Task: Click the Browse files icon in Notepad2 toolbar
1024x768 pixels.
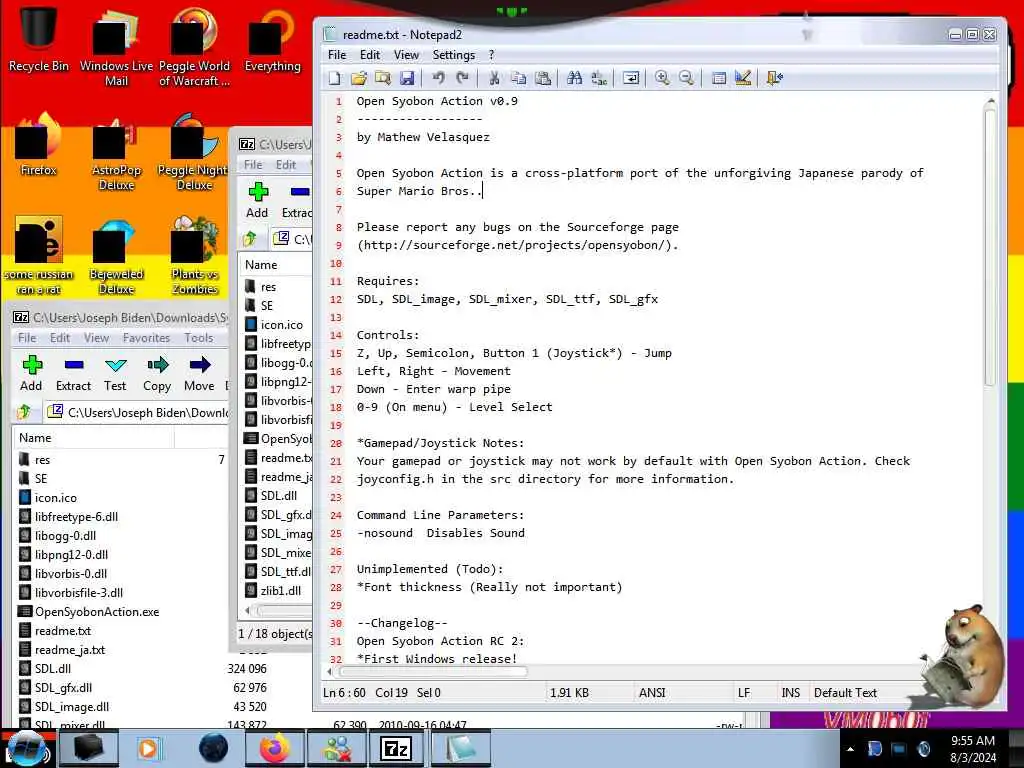Action: point(383,78)
